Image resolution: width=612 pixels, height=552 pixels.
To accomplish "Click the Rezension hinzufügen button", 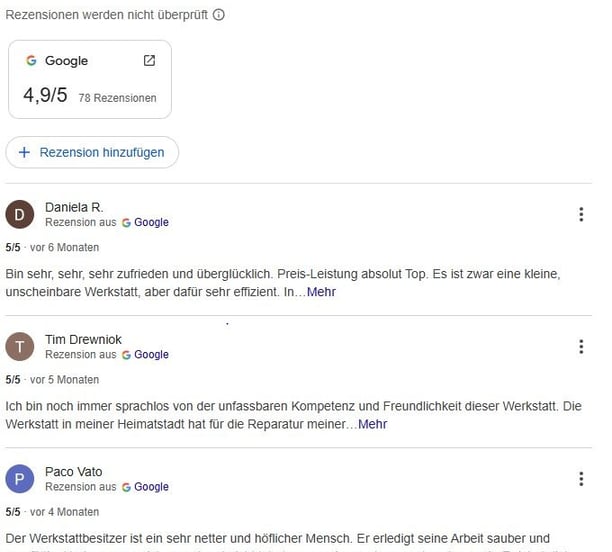I will click(92, 152).
